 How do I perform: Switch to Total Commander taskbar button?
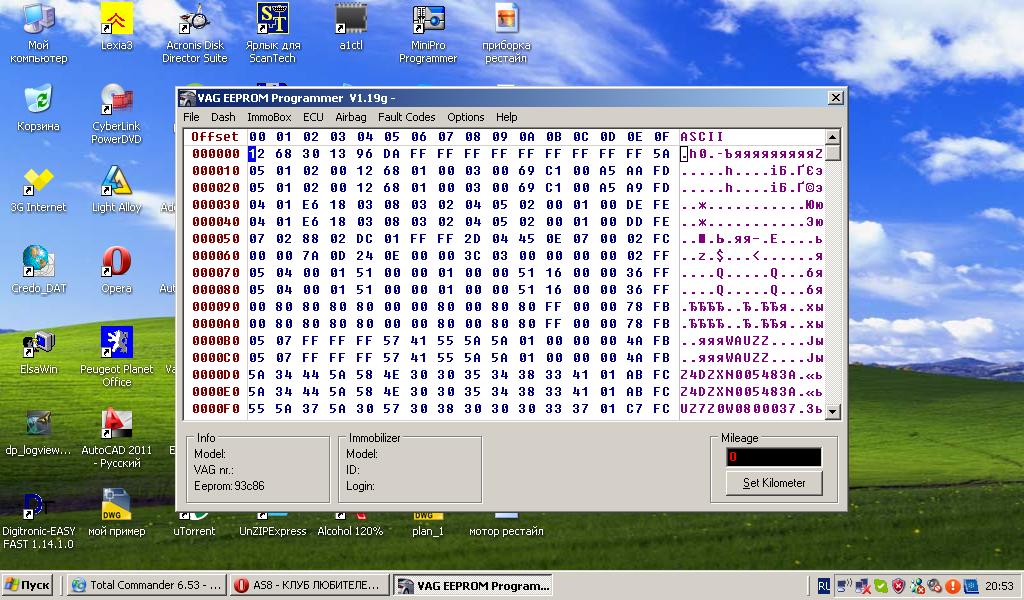click(x=146, y=585)
